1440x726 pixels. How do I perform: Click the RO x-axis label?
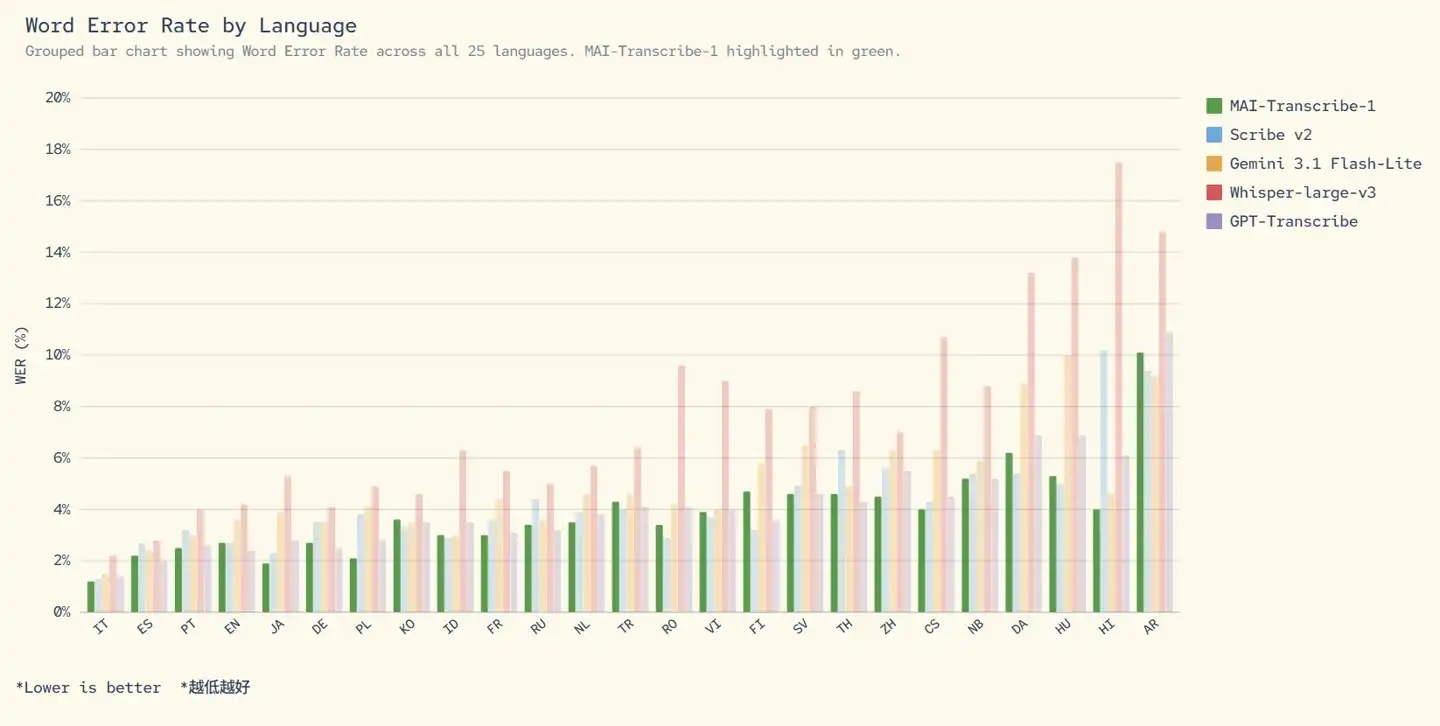click(669, 627)
